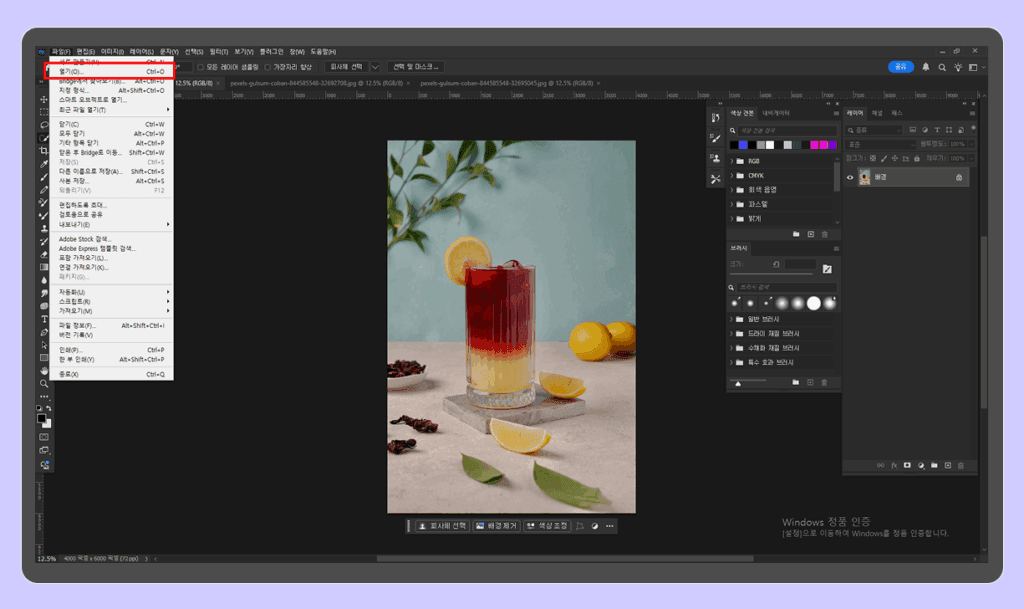Open the blend mode 표준 dropdown
The width and height of the screenshot is (1024, 609).
tap(880, 144)
